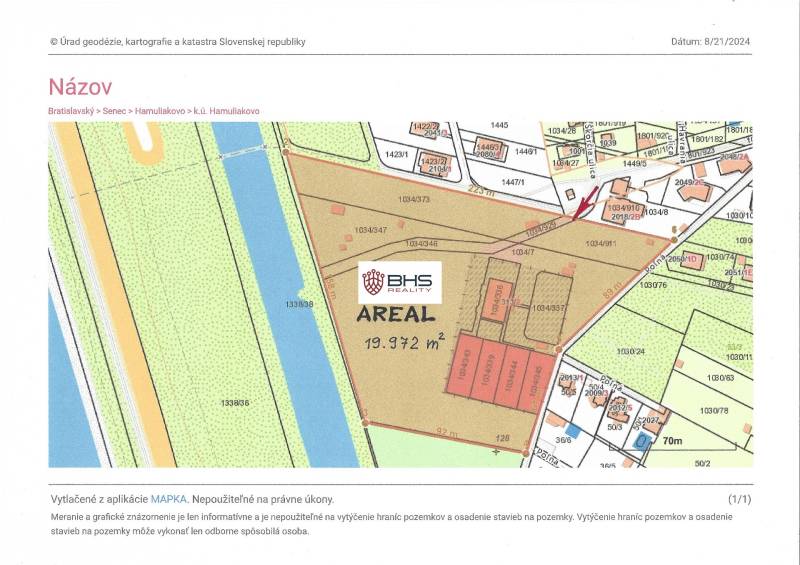Click parcel label 1034/28
800x565 pixels.
(x=562, y=131)
